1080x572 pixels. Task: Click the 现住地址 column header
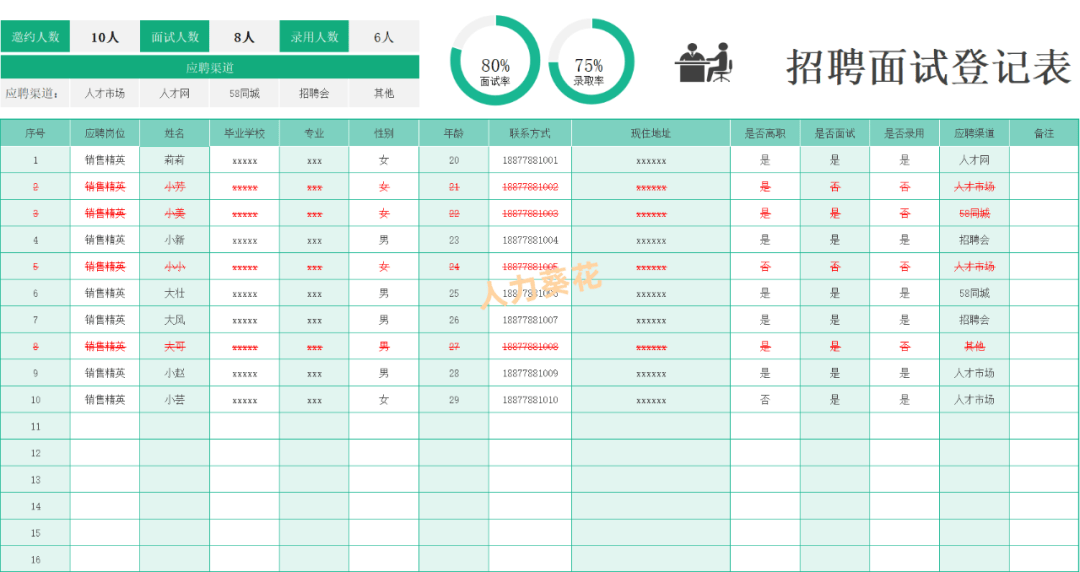pos(651,134)
